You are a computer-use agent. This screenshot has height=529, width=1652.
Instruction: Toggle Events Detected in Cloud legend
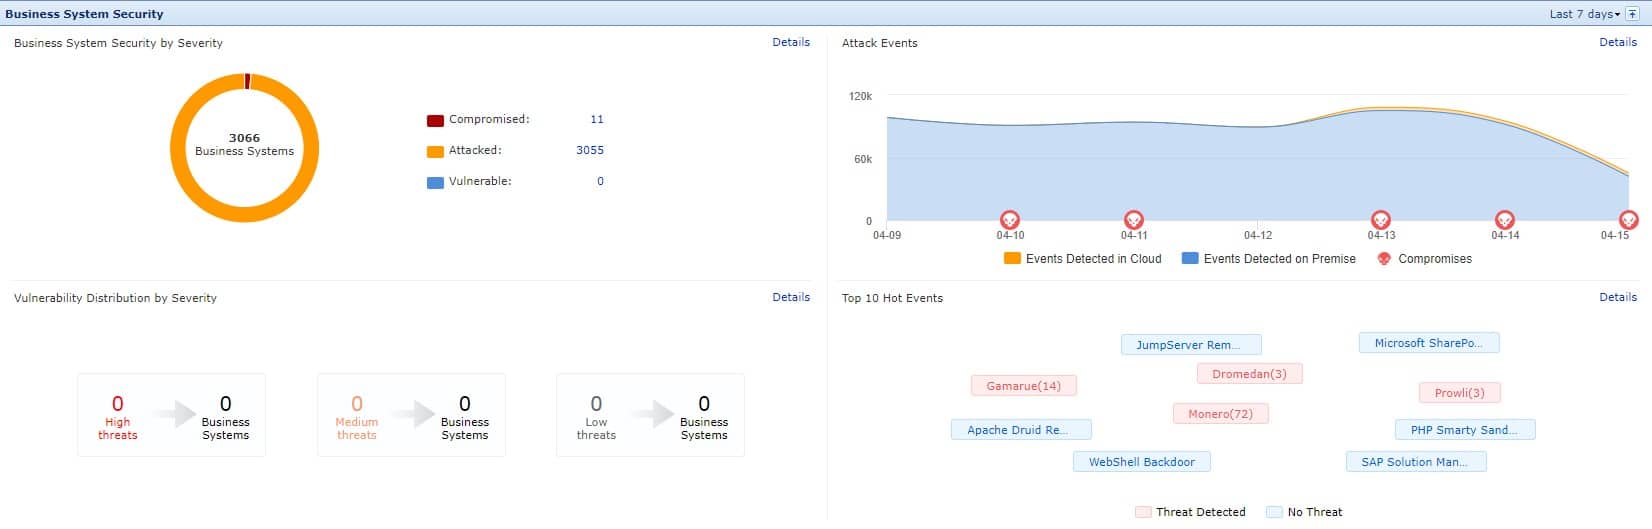pos(1083,259)
